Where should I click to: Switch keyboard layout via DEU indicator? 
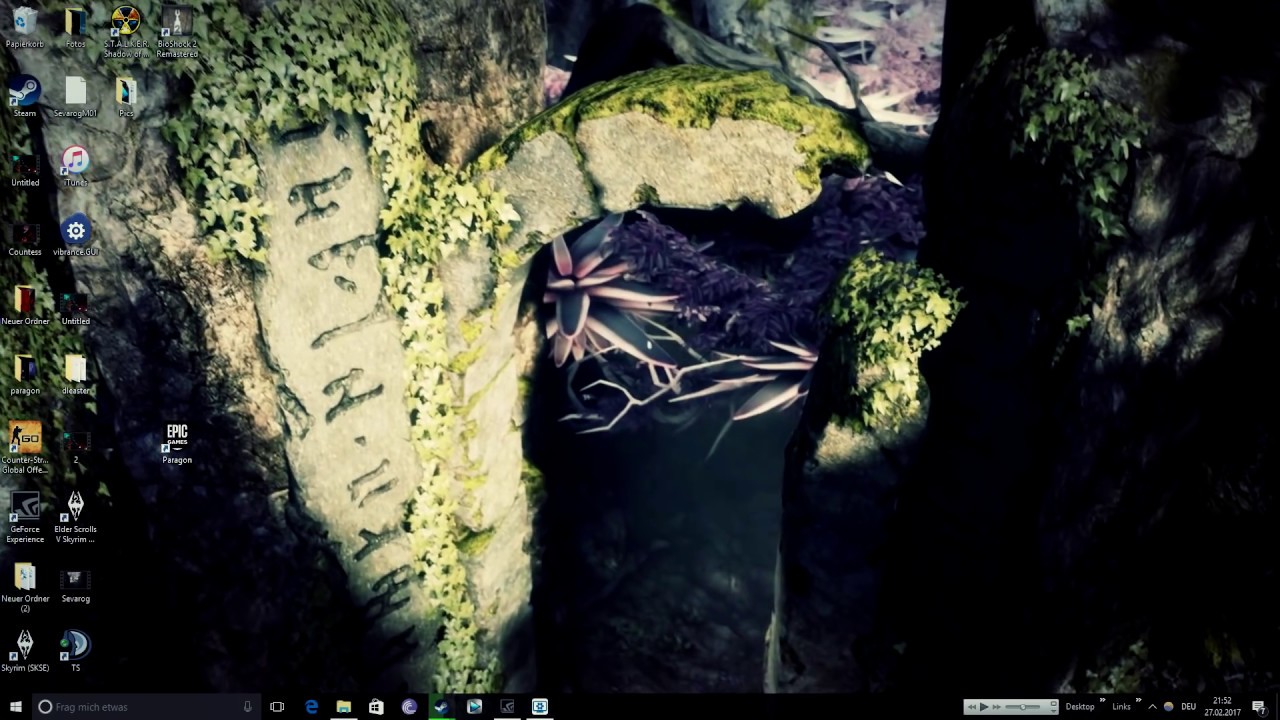(1188, 707)
